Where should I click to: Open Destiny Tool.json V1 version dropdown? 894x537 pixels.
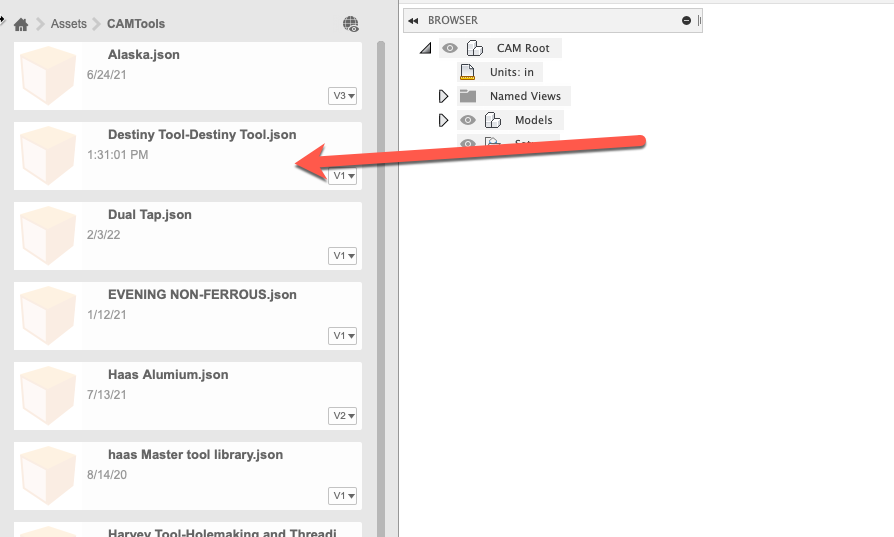click(x=343, y=176)
